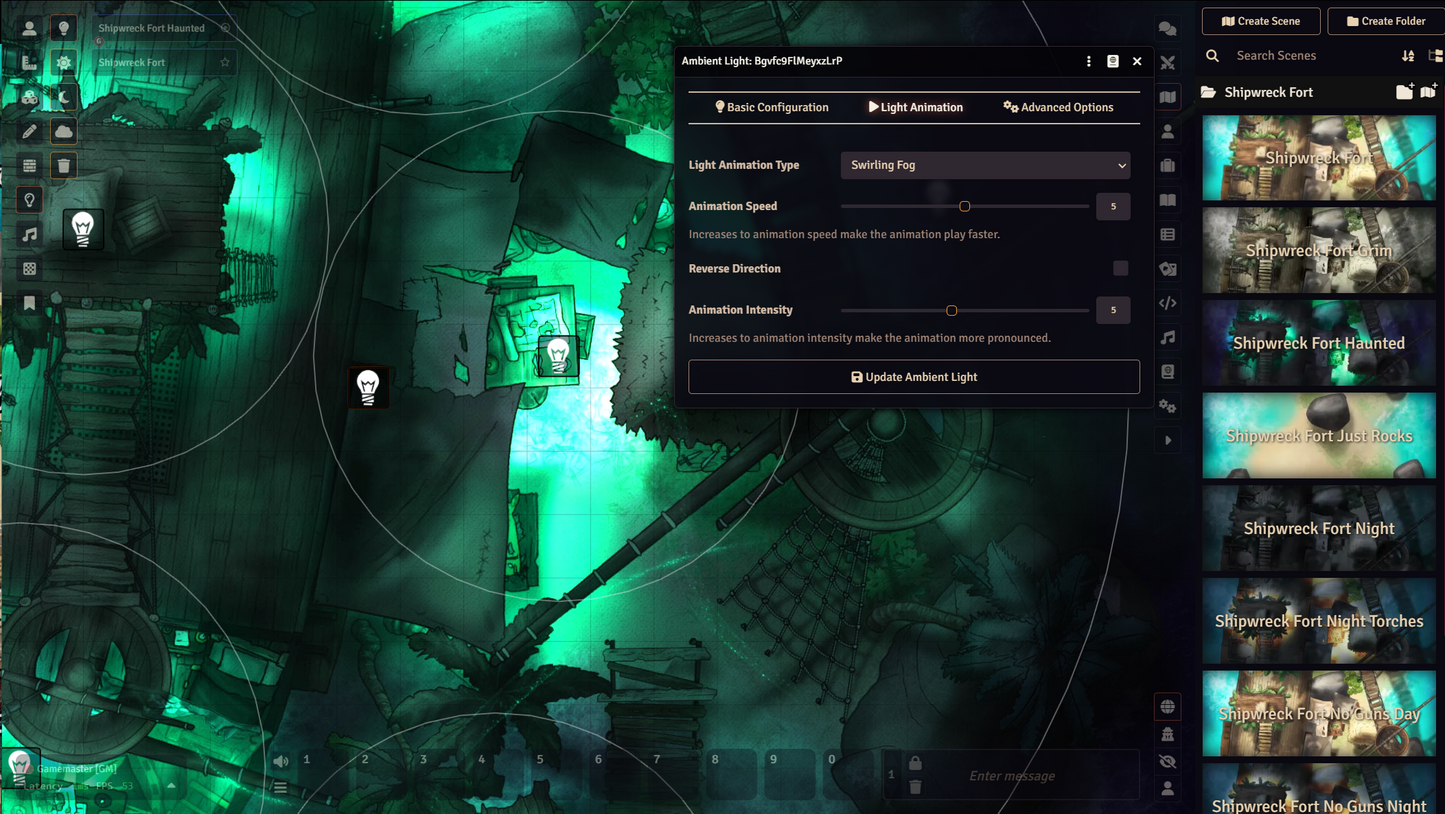This screenshot has height=814, width=1445.
Task: Click the Animation Speed number field
Action: click(1113, 206)
